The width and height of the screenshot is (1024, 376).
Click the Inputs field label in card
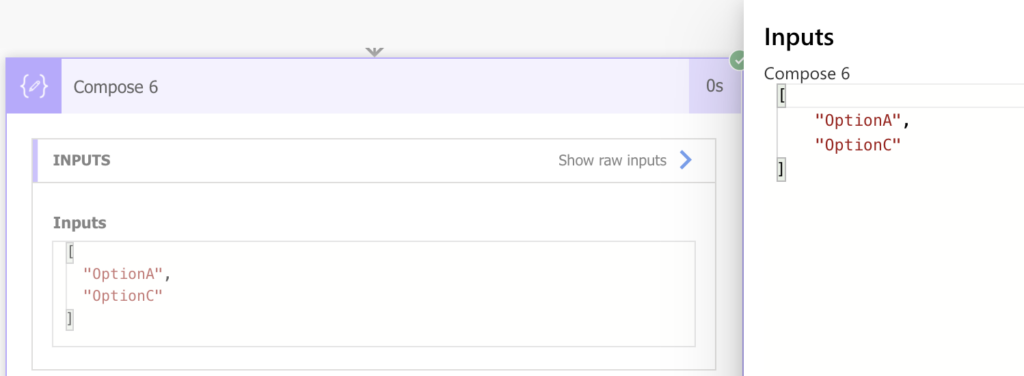[x=80, y=223]
